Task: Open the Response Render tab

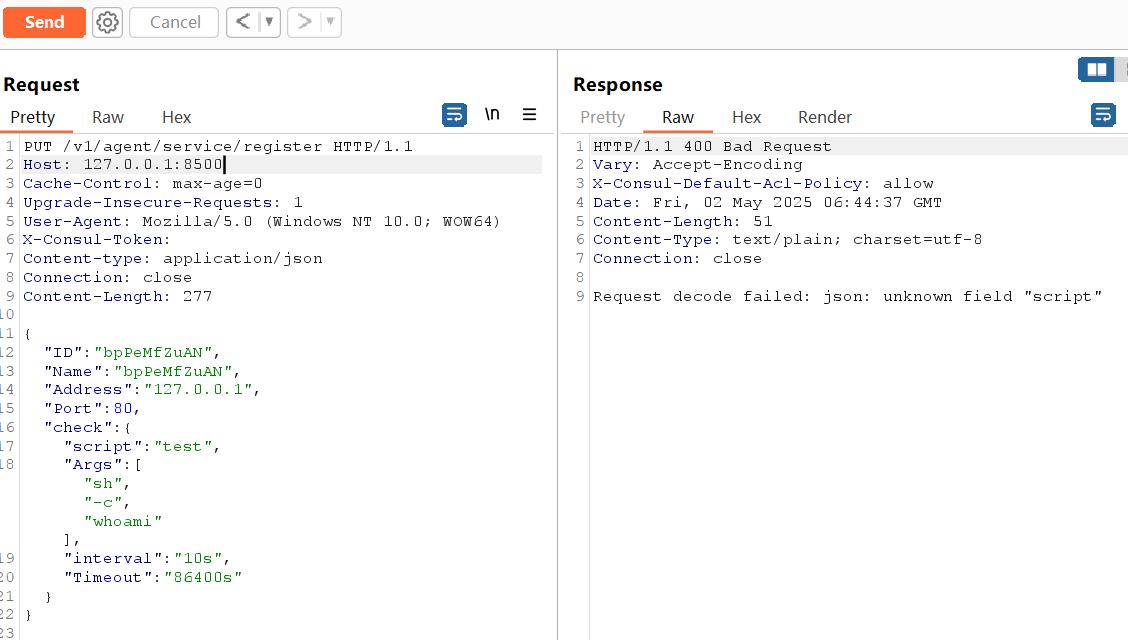Action: click(x=824, y=117)
